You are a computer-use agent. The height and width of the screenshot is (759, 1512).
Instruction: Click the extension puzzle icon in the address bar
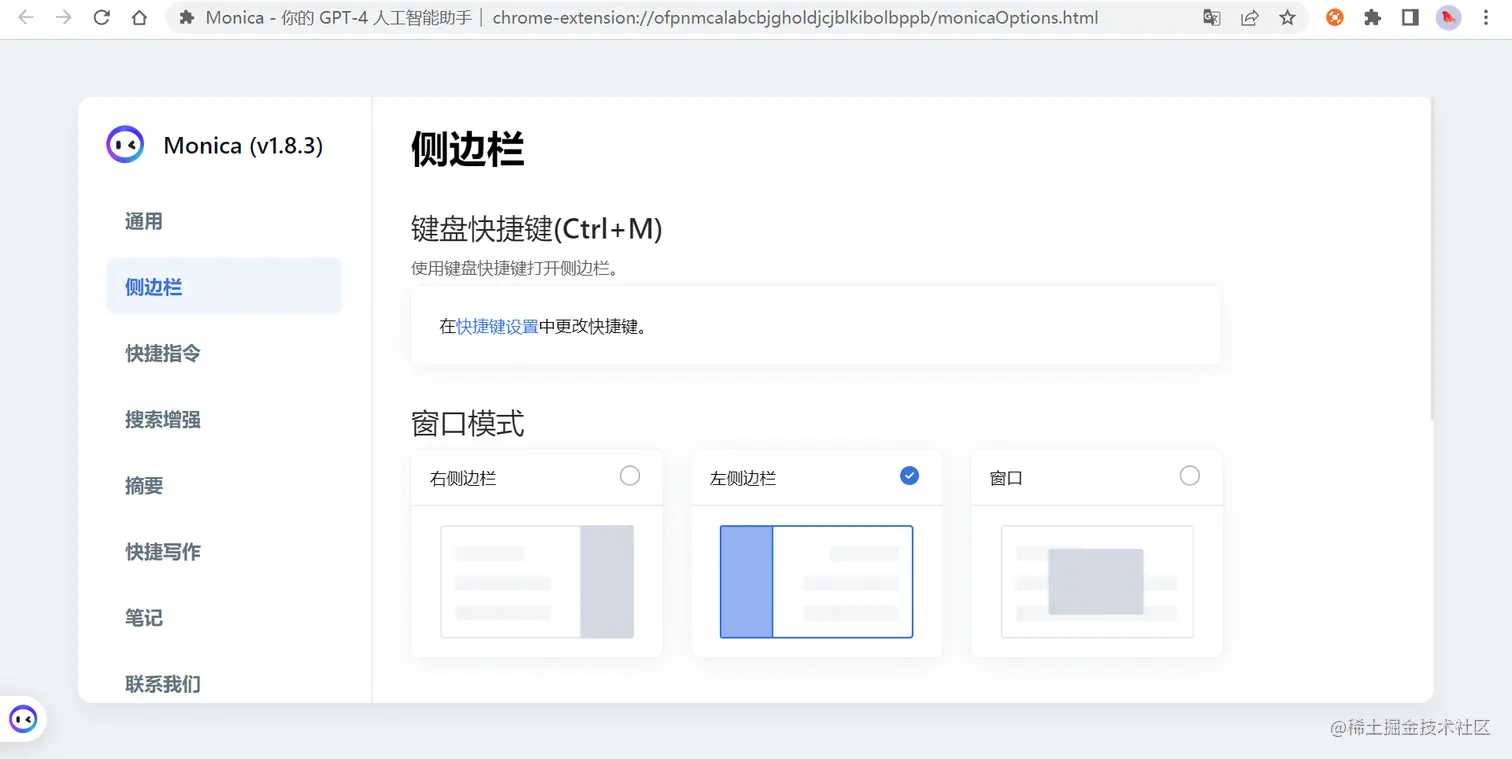click(186, 18)
